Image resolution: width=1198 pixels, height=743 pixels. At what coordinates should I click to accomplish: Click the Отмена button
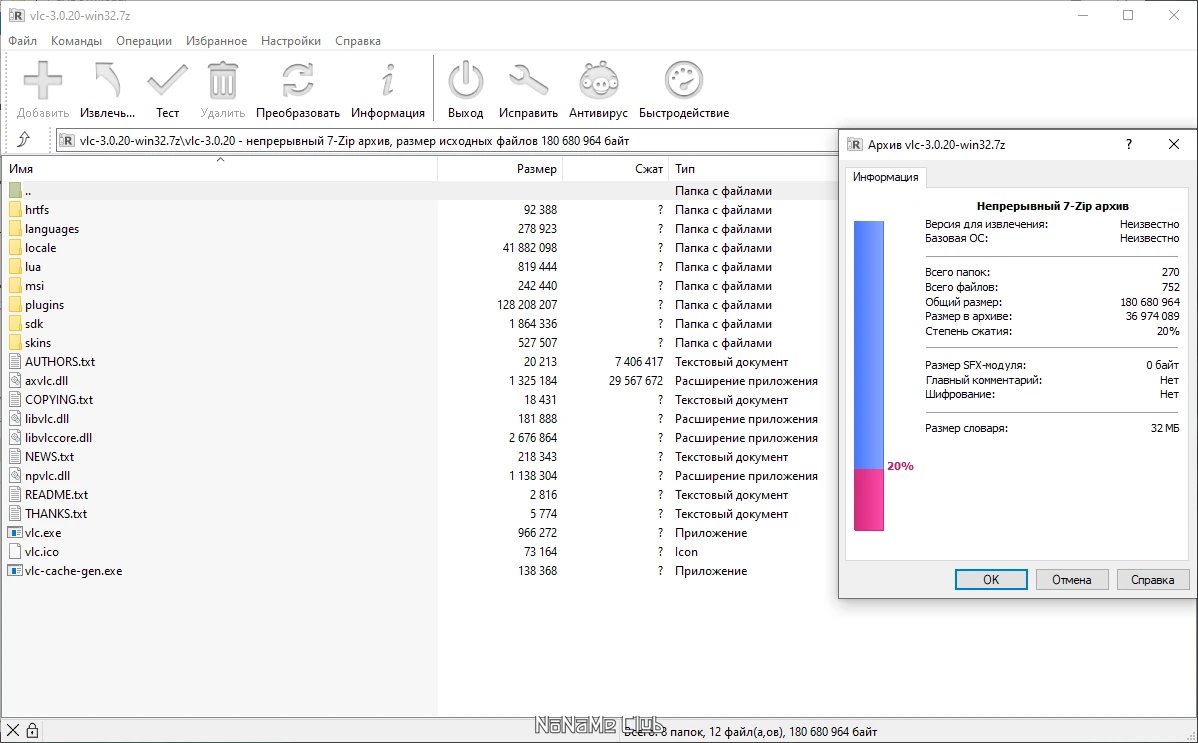pos(1072,580)
